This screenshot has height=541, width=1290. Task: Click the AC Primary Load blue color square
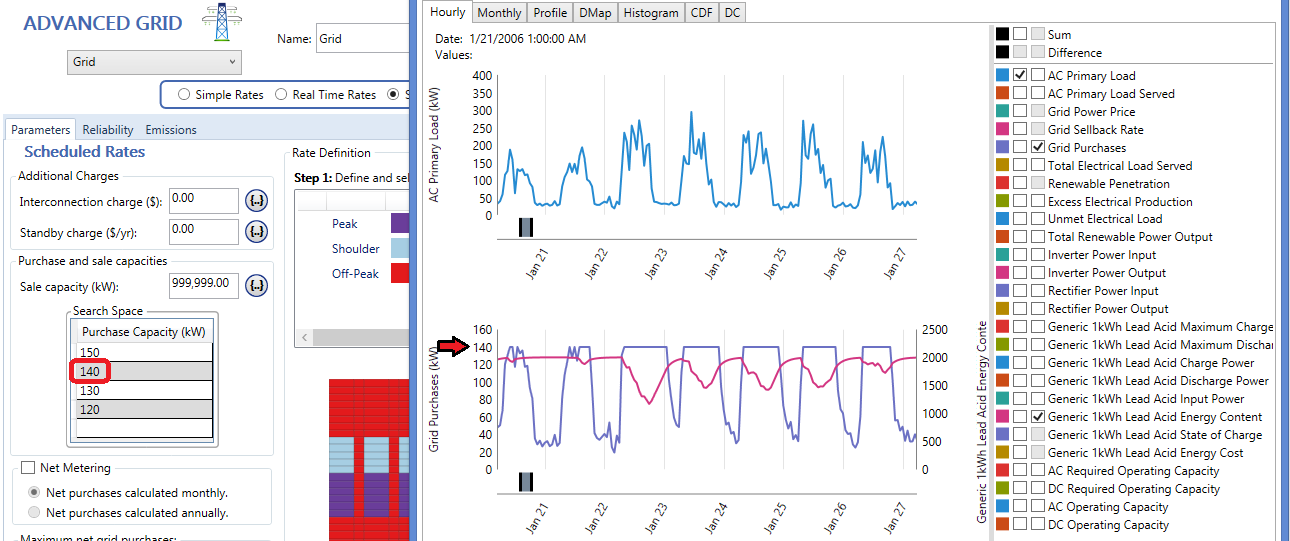tap(1002, 75)
